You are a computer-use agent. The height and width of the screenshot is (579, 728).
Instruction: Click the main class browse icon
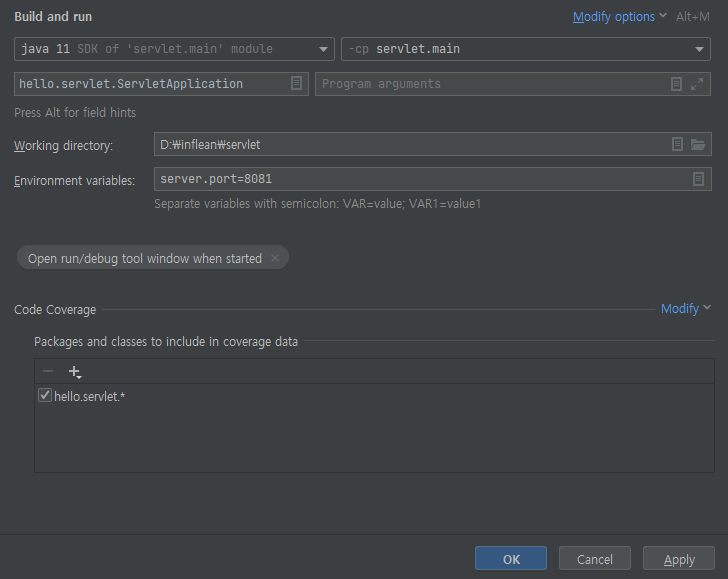tap(296, 84)
